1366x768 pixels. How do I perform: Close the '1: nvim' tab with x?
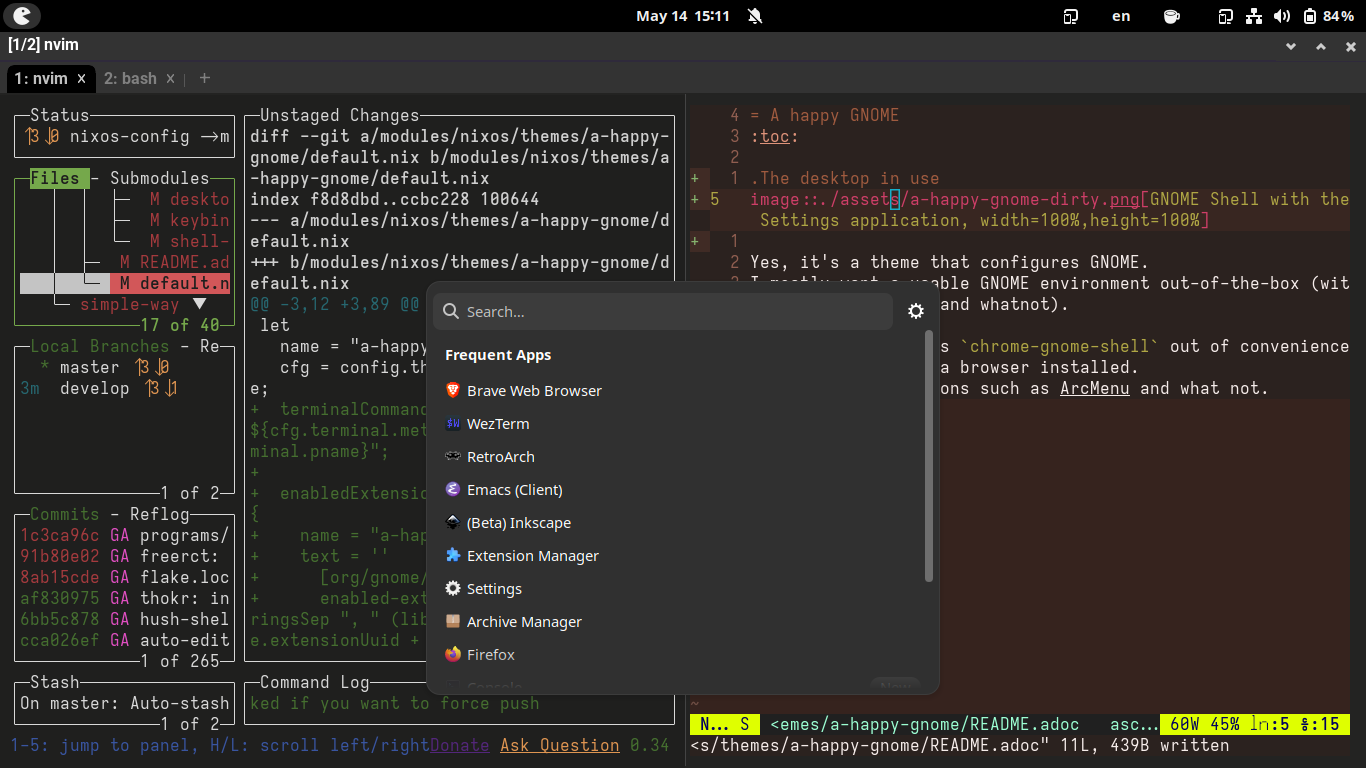82,78
